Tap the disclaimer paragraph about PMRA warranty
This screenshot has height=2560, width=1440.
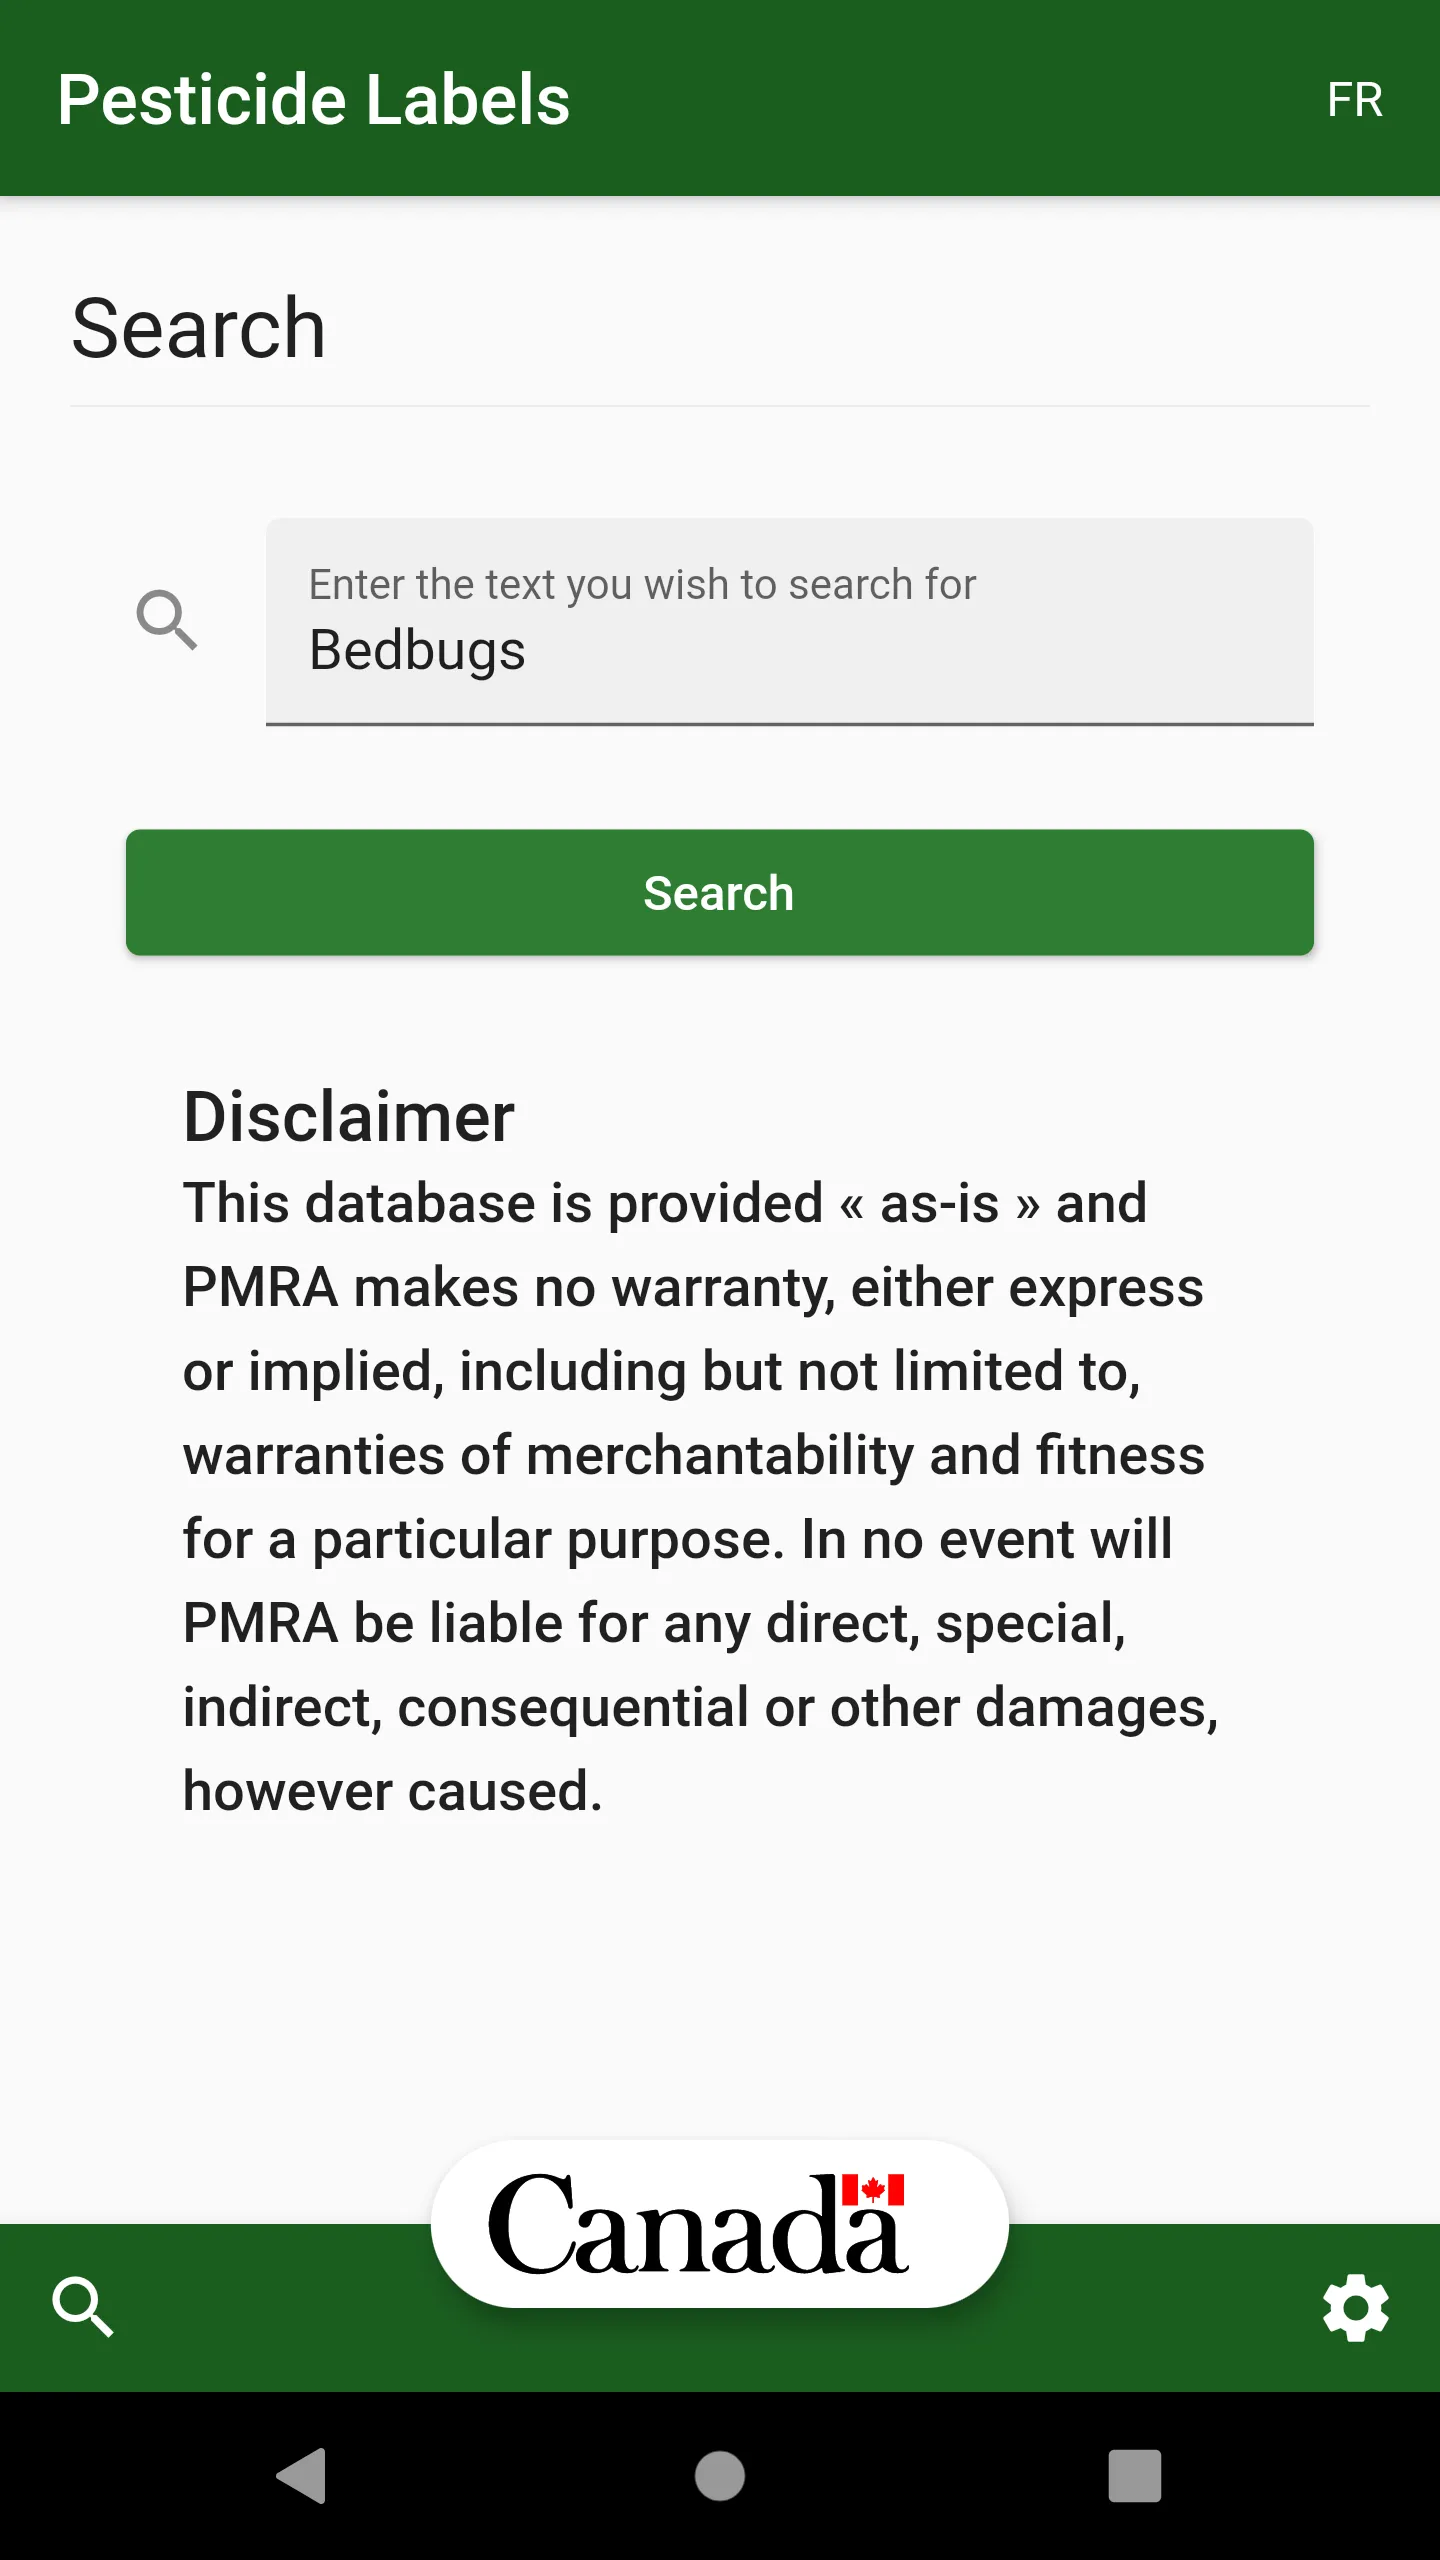pyautogui.click(x=700, y=1496)
